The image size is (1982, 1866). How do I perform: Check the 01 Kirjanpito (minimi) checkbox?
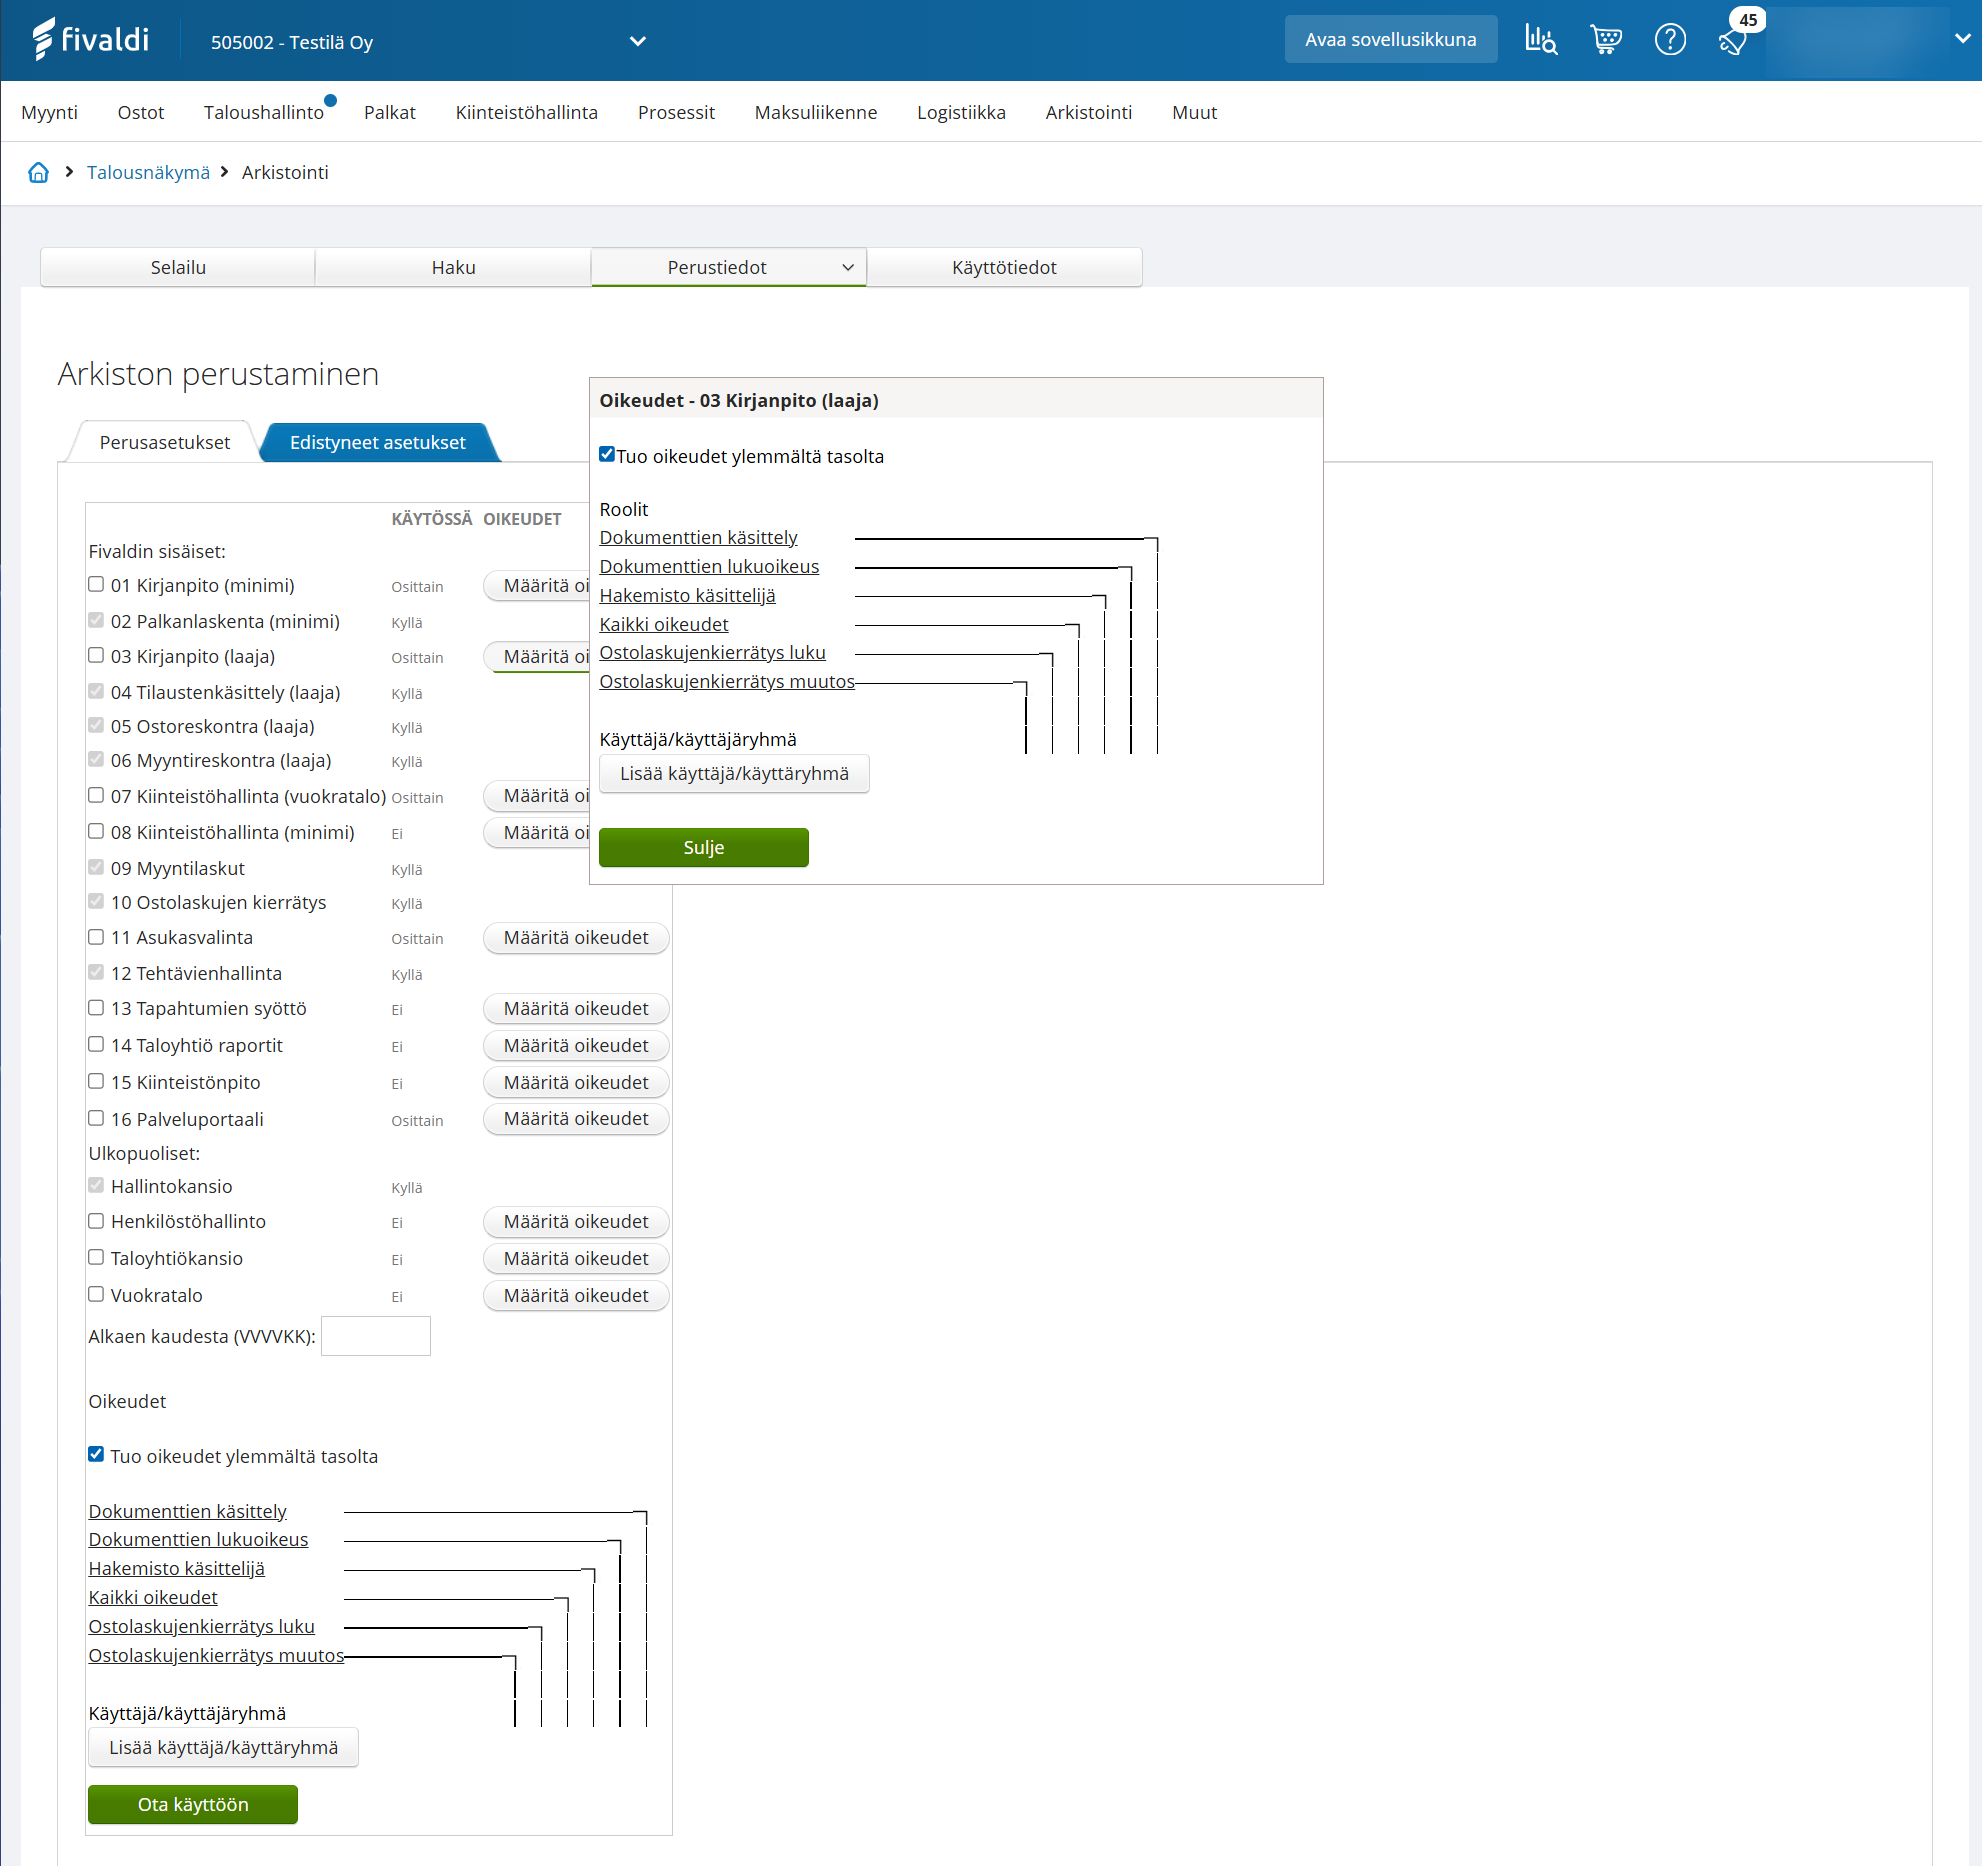click(96, 584)
